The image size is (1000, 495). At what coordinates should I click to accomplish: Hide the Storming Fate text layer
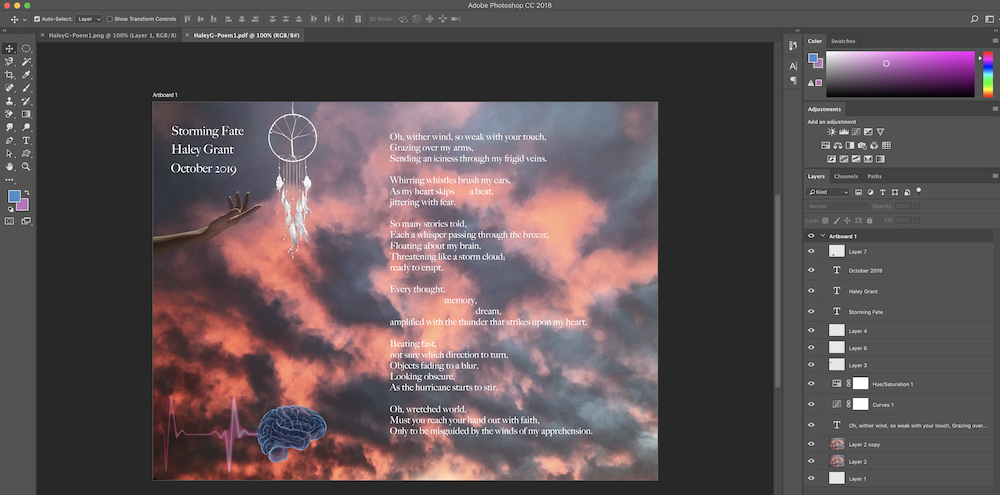point(811,312)
